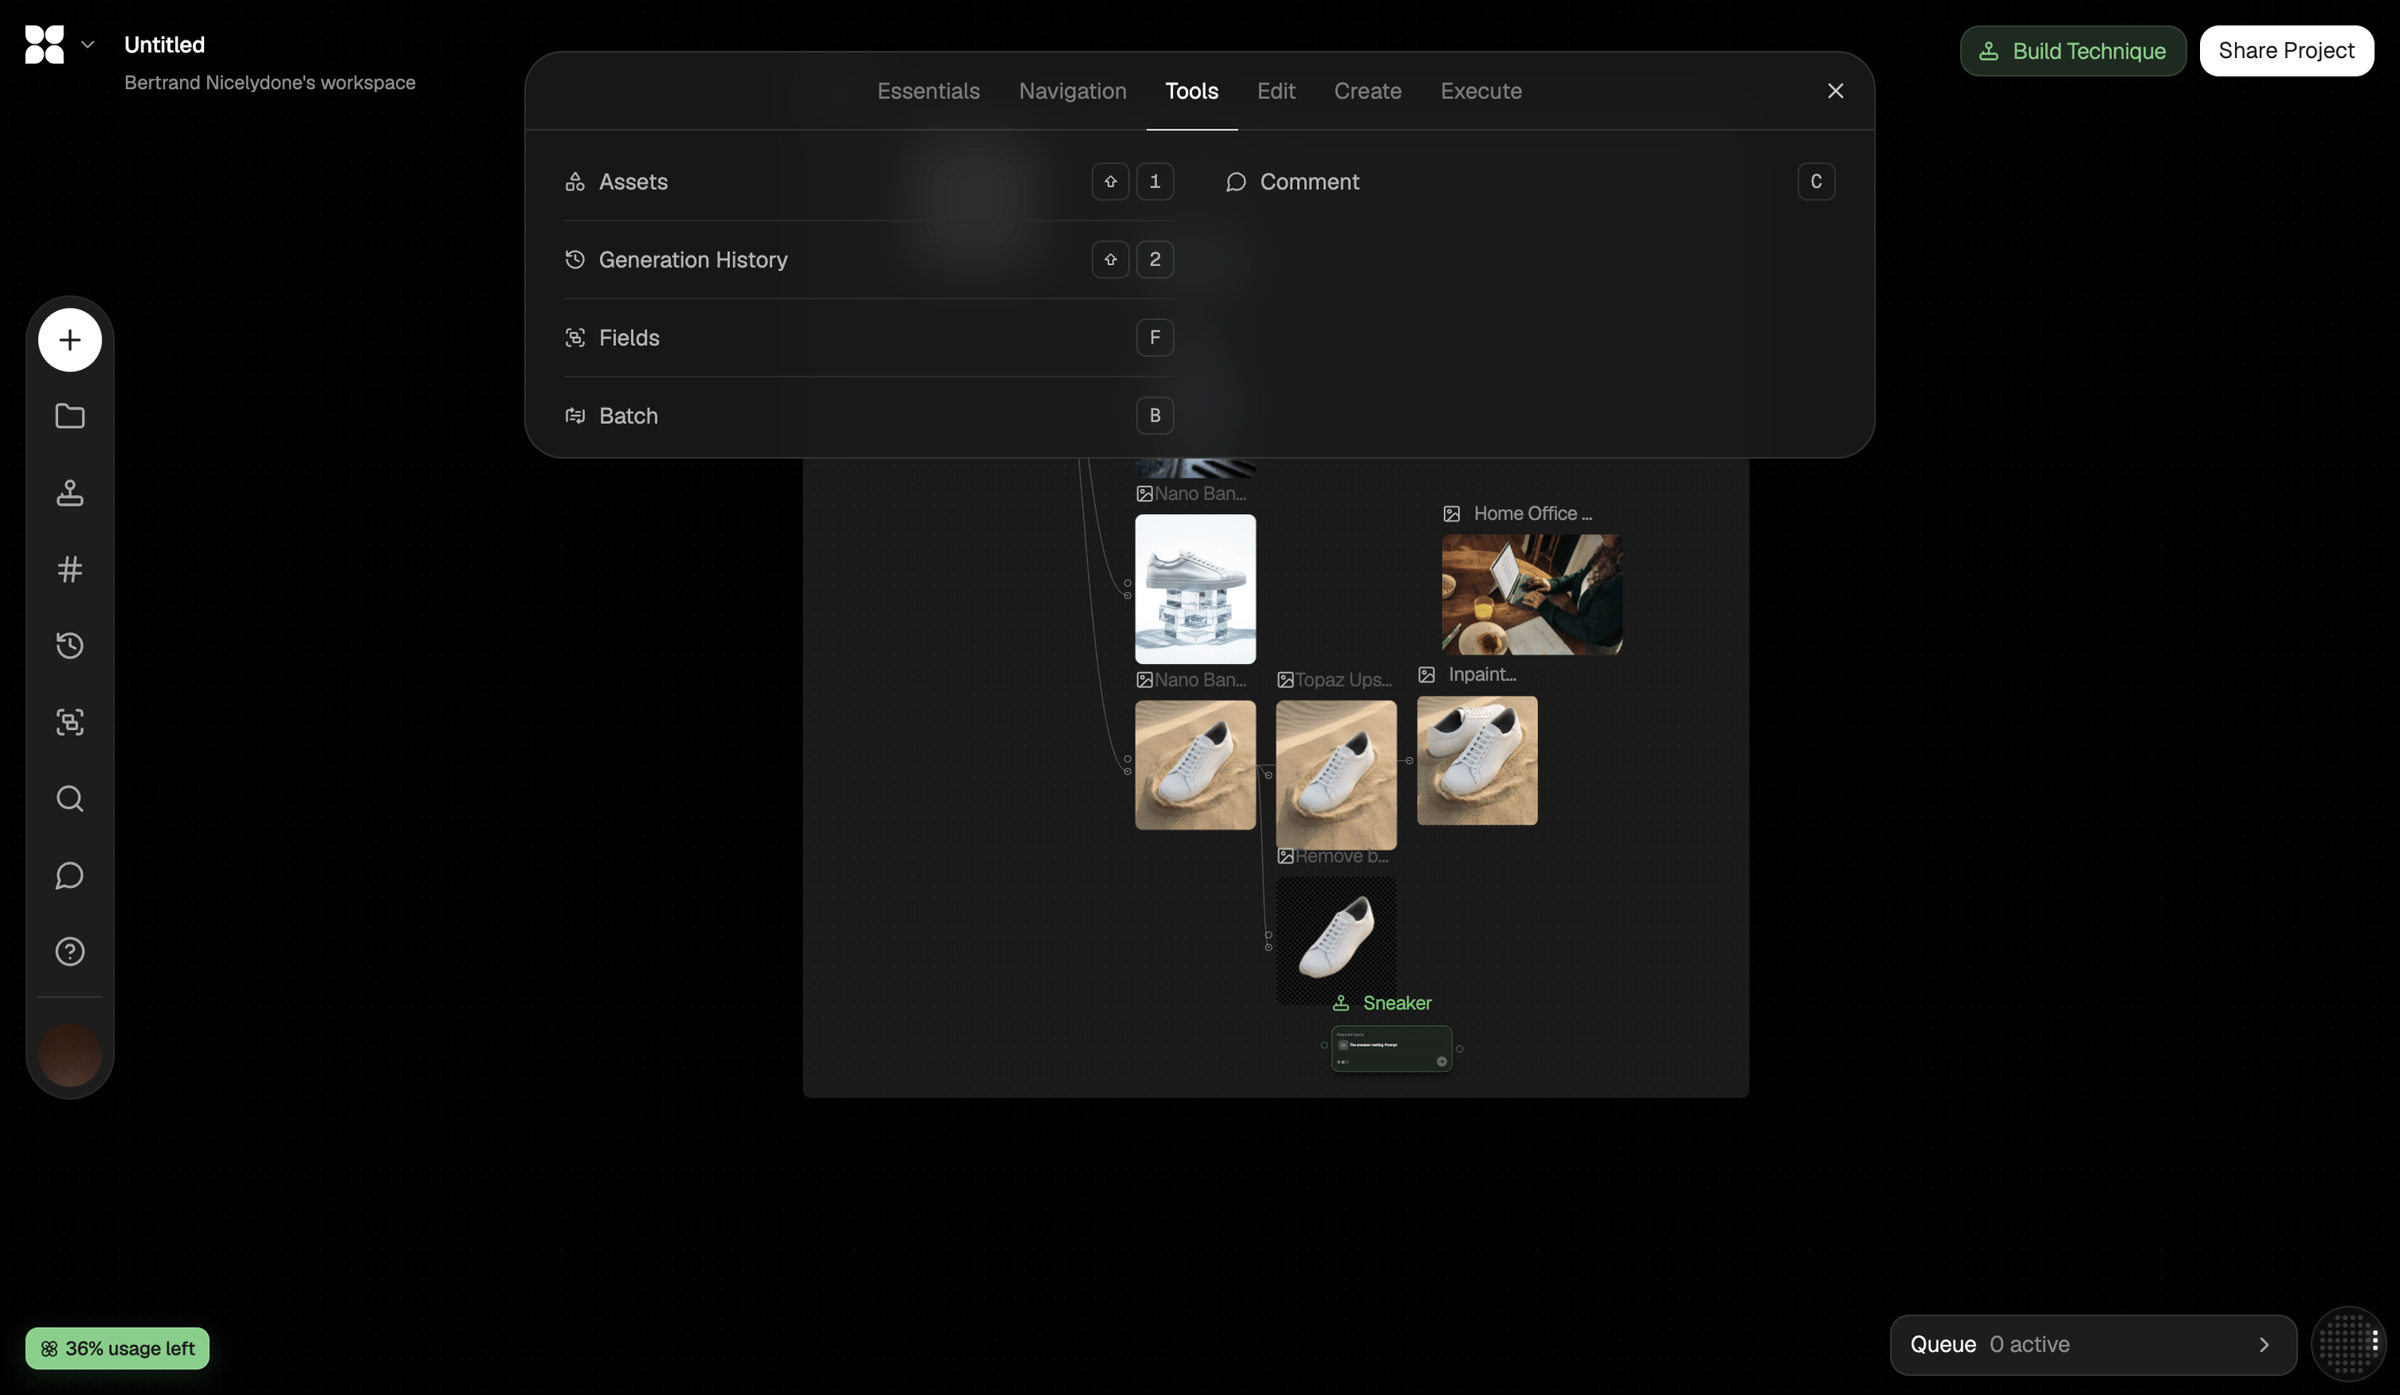Open the dotted grid menu at bottom right
2400x1395 pixels.
point(2349,1344)
